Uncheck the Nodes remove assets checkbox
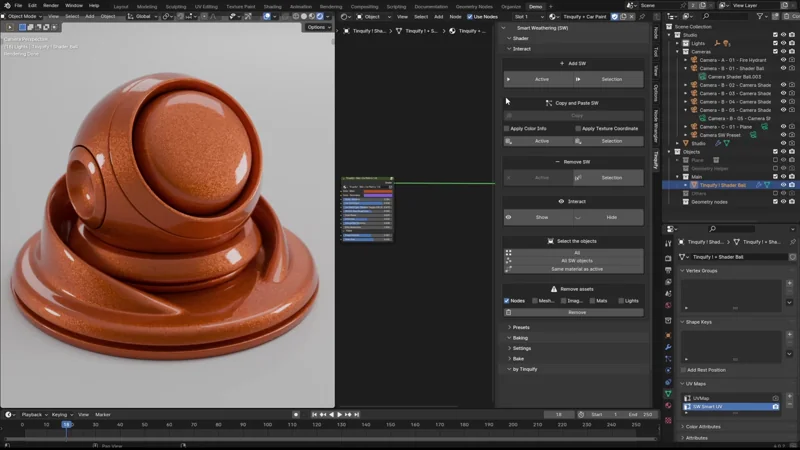 (507, 300)
